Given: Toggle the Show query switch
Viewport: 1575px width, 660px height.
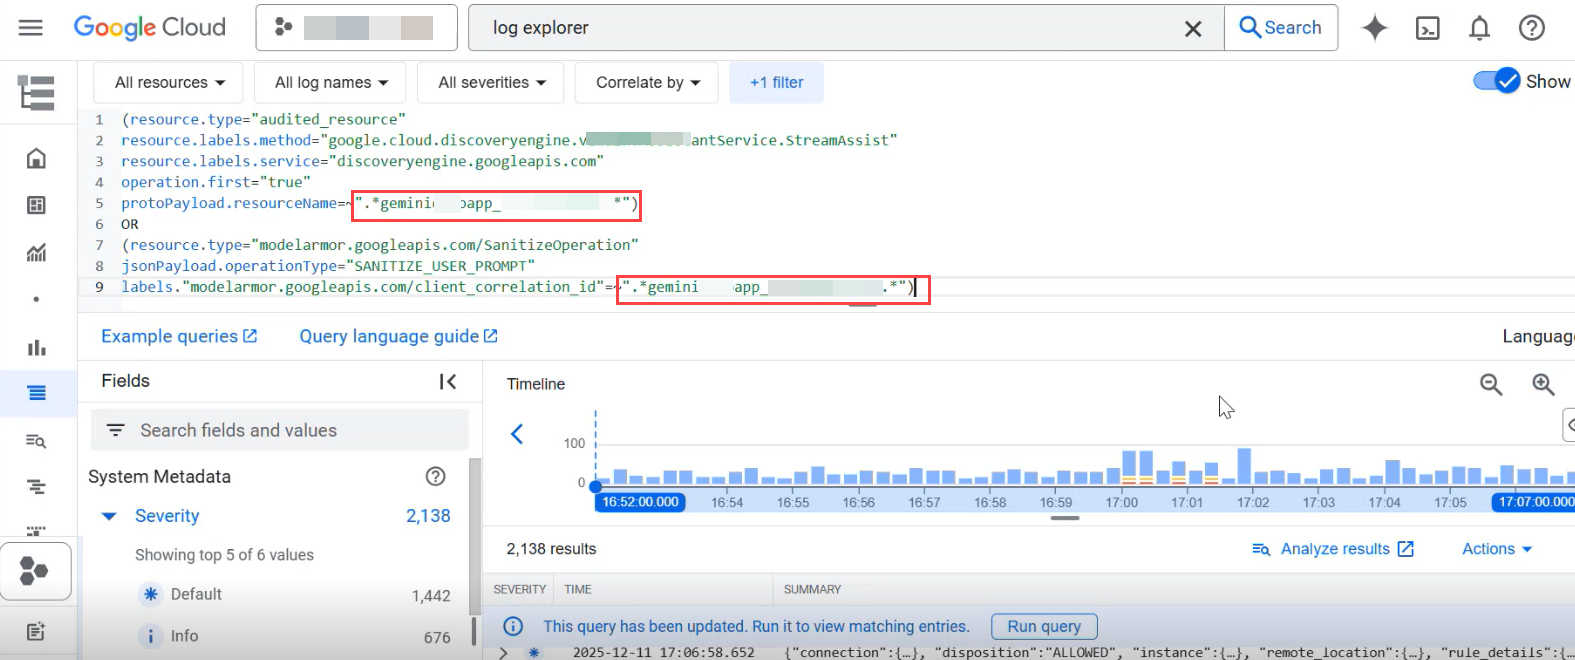Looking at the screenshot, I should [x=1496, y=82].
